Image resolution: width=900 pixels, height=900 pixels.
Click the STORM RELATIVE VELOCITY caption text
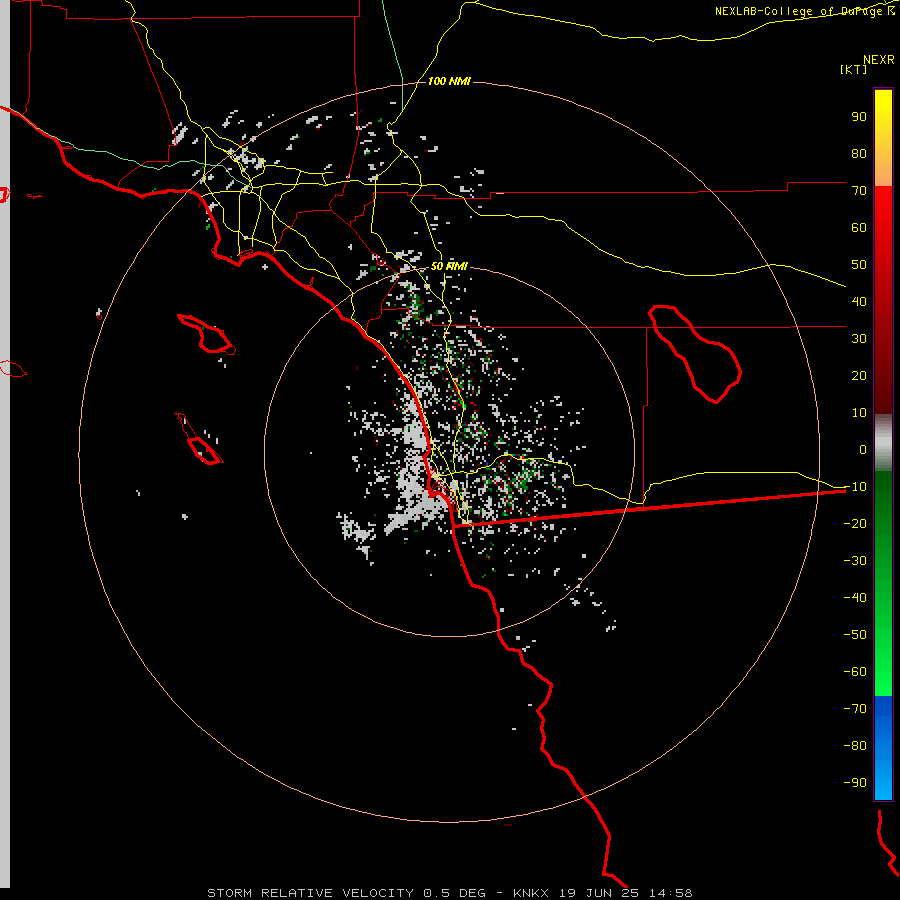click(310, 893)
